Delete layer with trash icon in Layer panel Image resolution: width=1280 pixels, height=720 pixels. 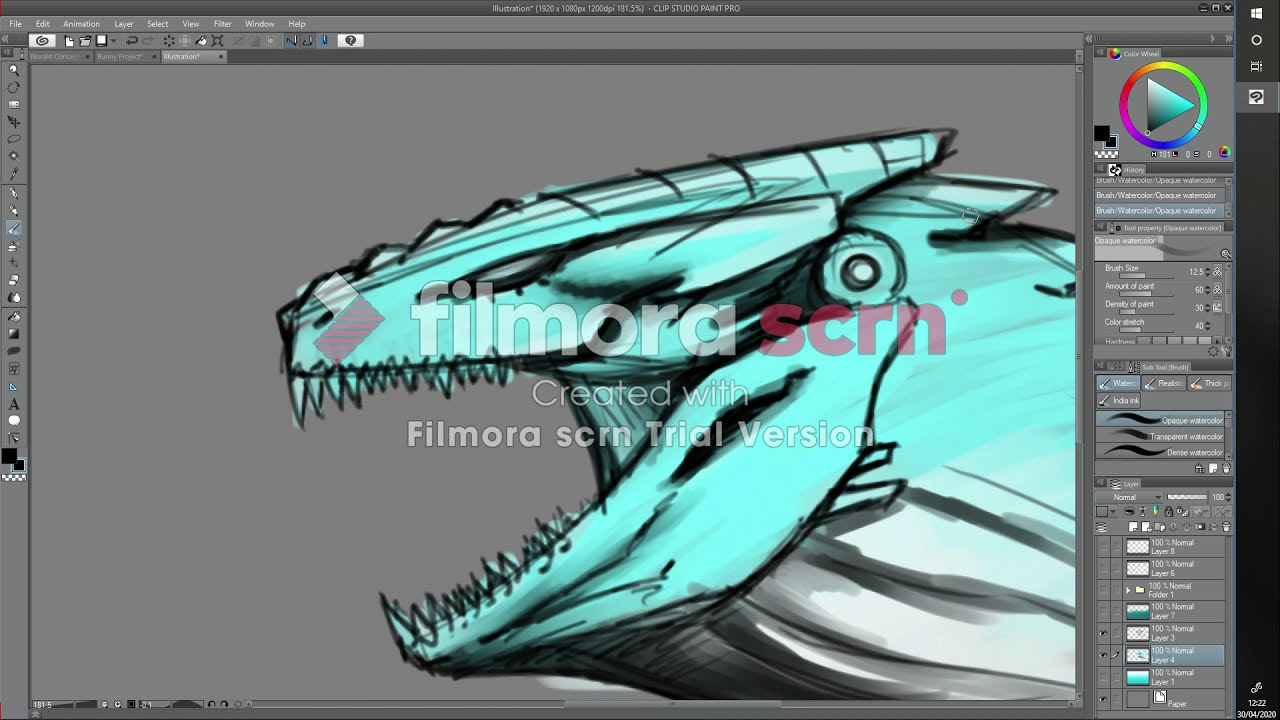pos(1226,527)
